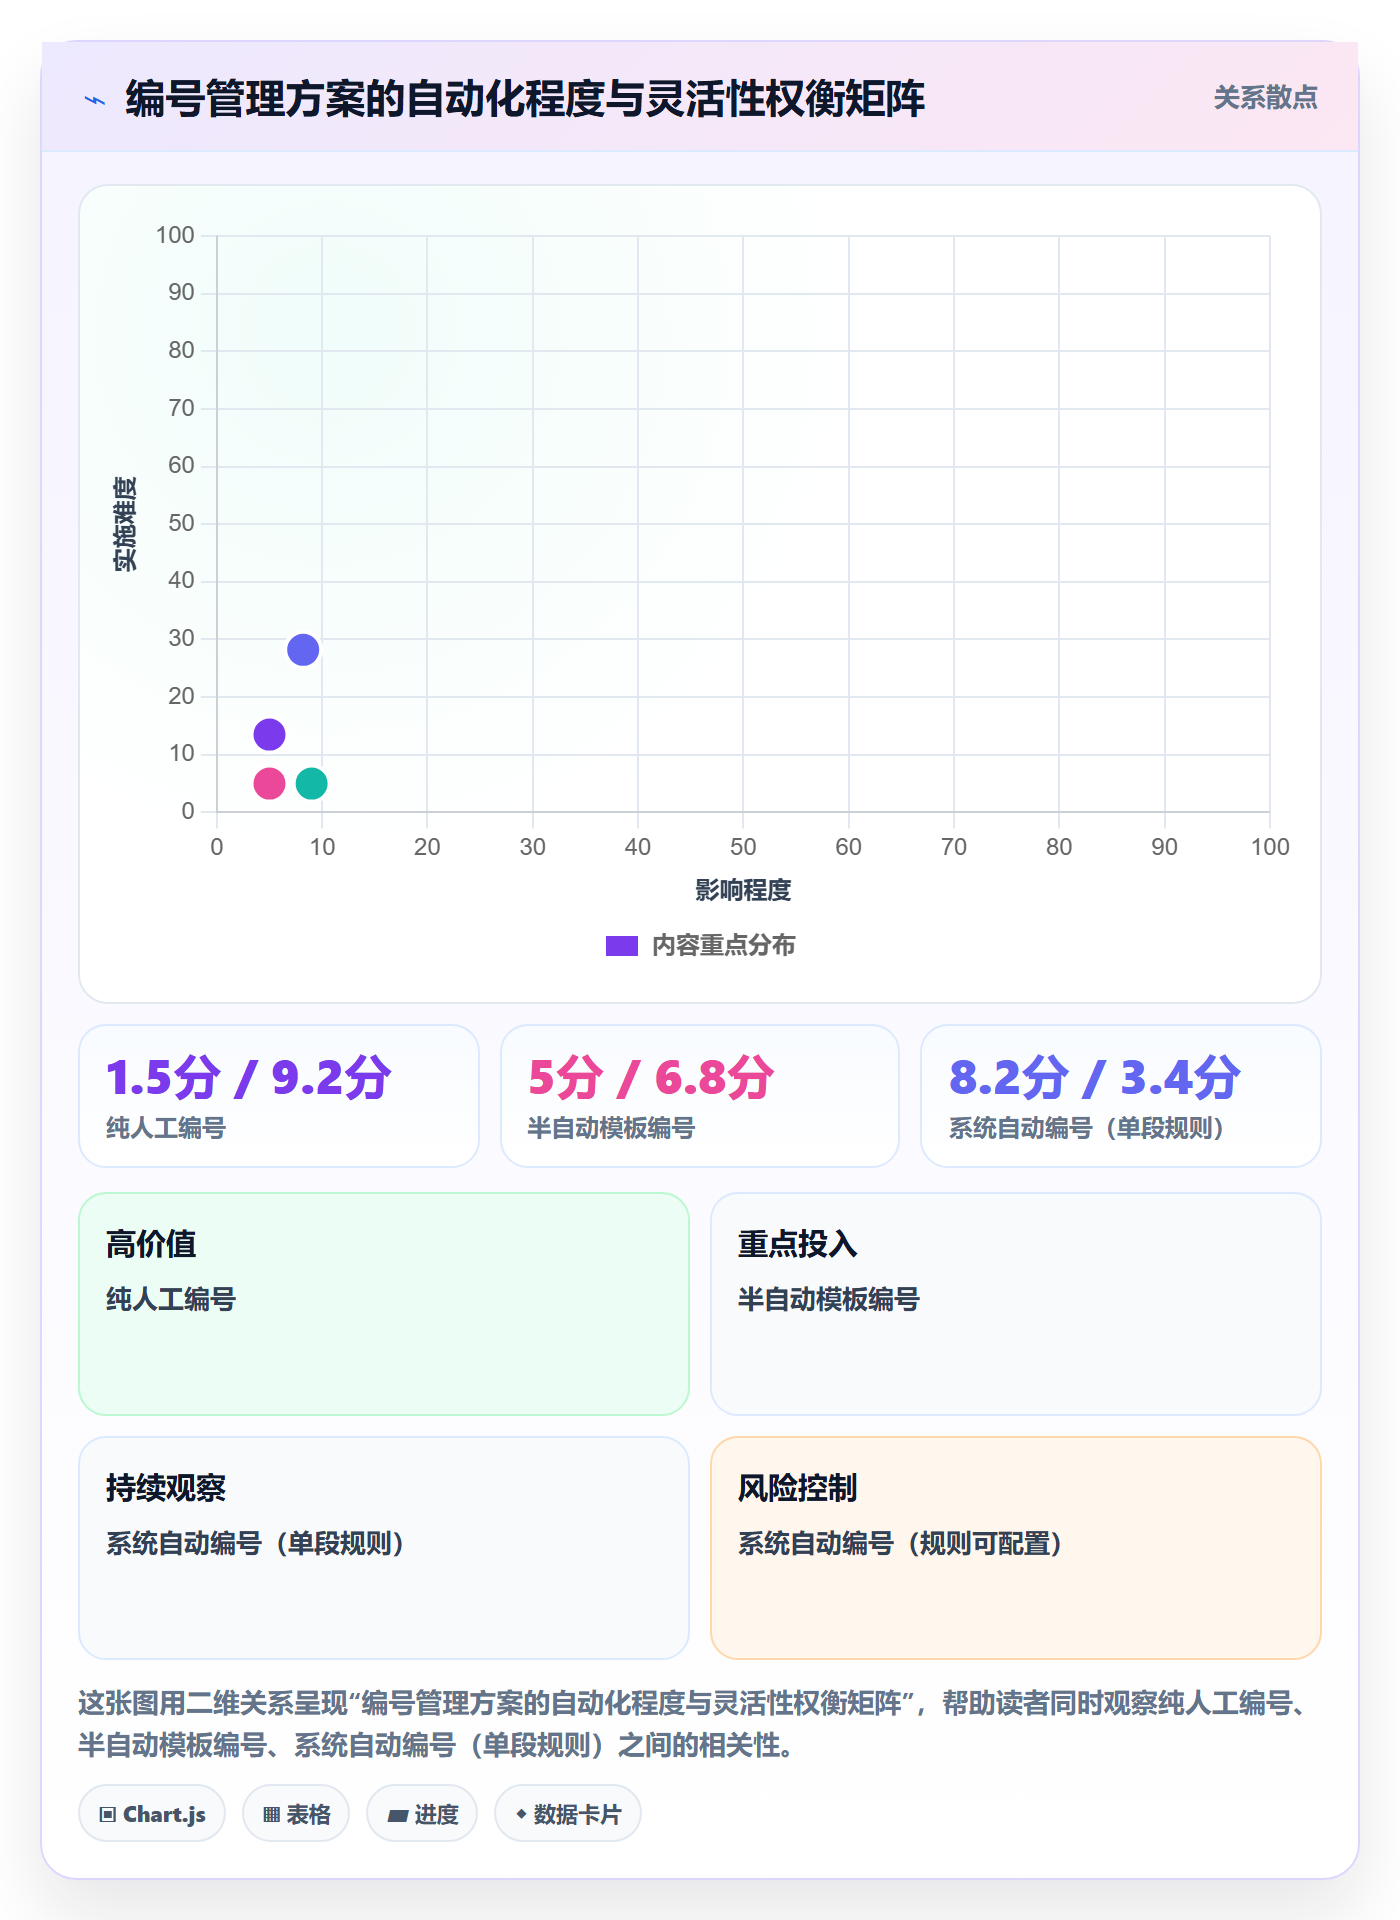Click the 进度 tag chip
Viewport: 1400px width, 1920px height.
click(x=422, y=1814)
